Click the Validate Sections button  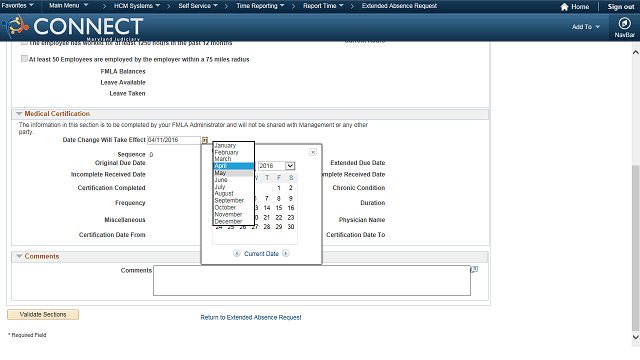pyautogui.click(x=43, y=314)
